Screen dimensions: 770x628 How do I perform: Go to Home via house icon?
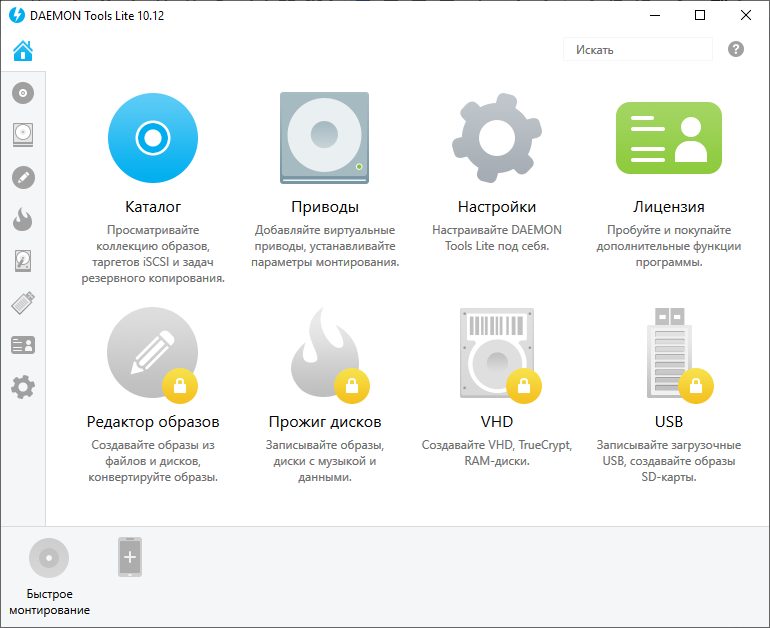point(23,51)
